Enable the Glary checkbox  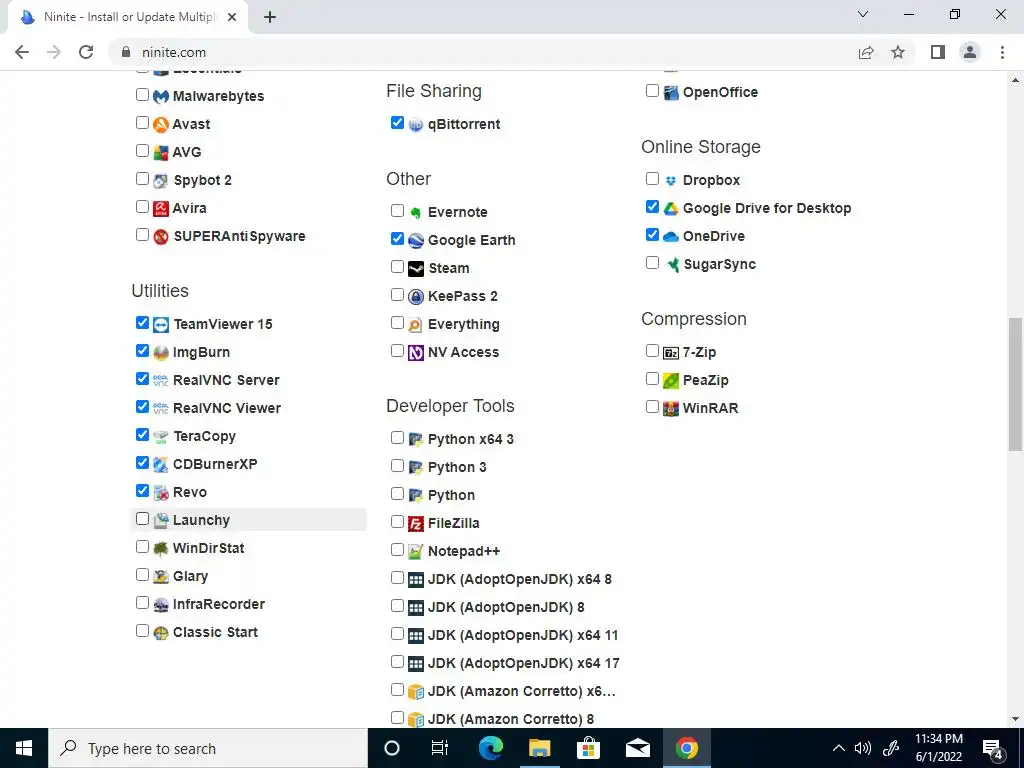tap(142, 575)
